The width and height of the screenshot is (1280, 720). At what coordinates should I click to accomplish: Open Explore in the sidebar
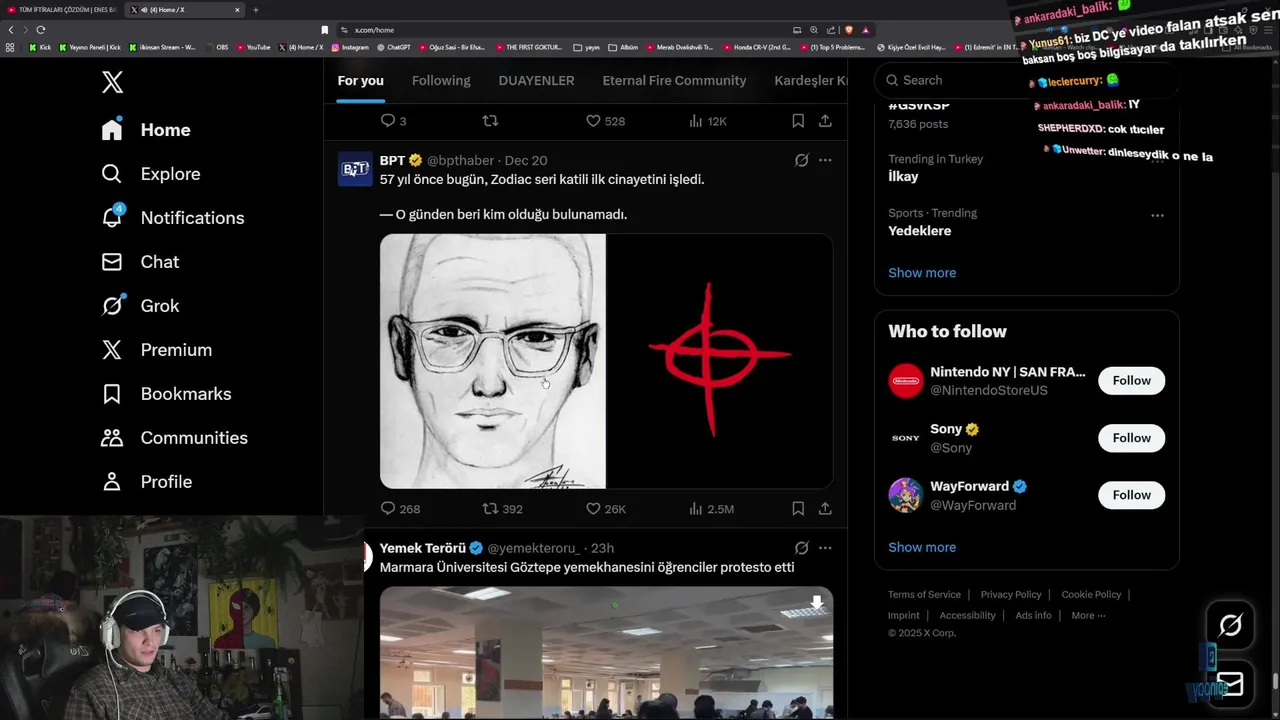[151, 174]
